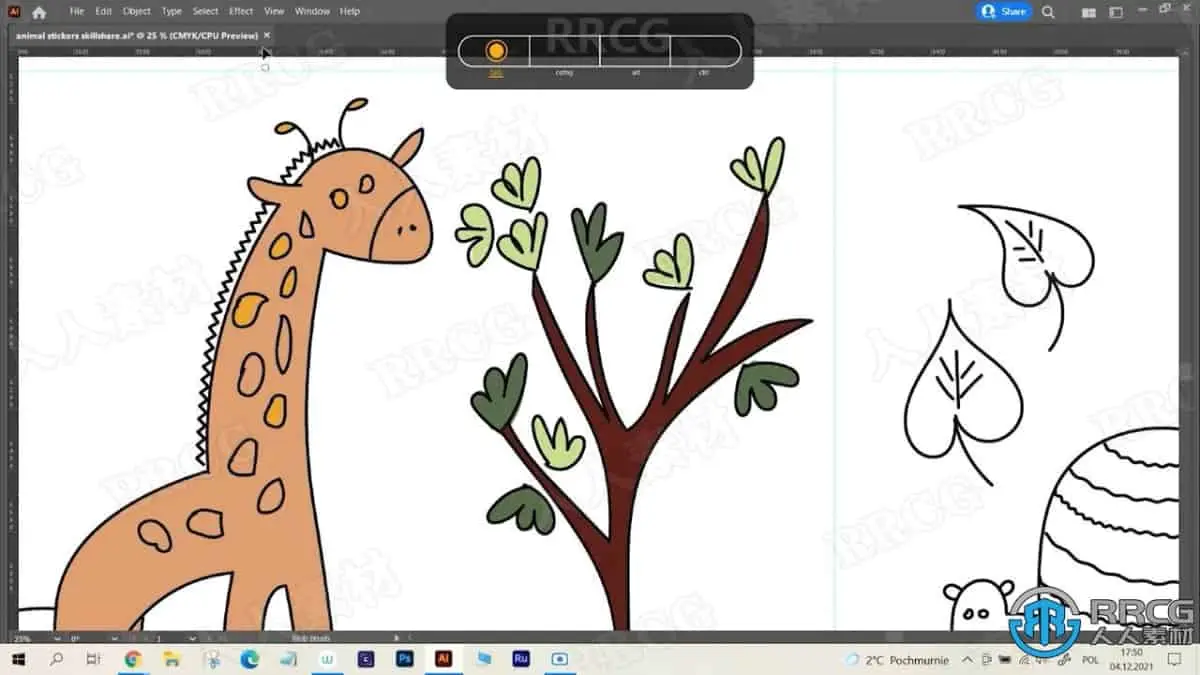Viewport: 1200px width, 675px height.
Task: Open the Photoshop taskbar icon
Action: tap(405, 659)
